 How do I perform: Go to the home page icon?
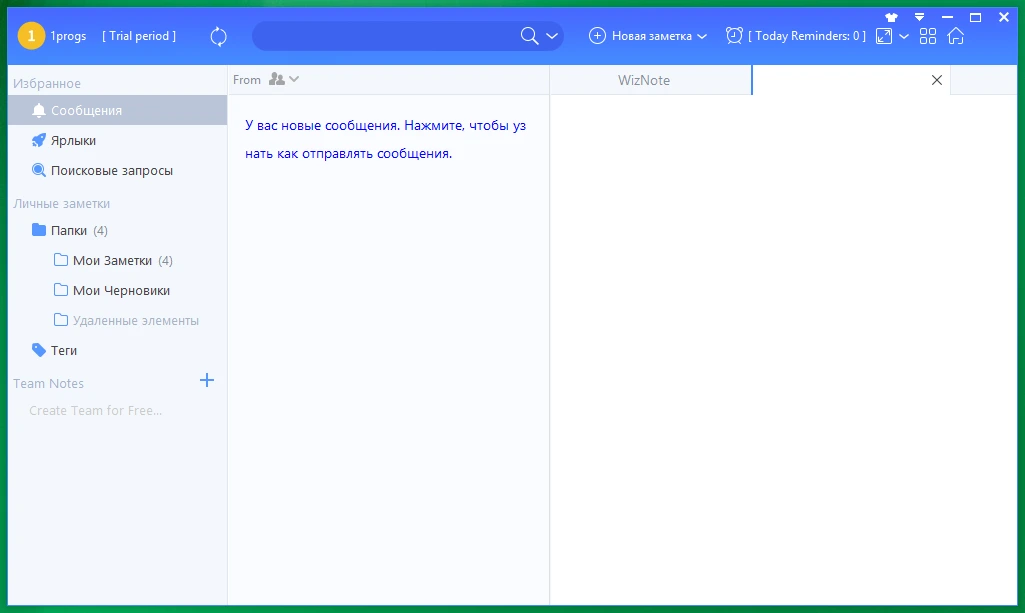pyautogui.click(x=956, y=36)
